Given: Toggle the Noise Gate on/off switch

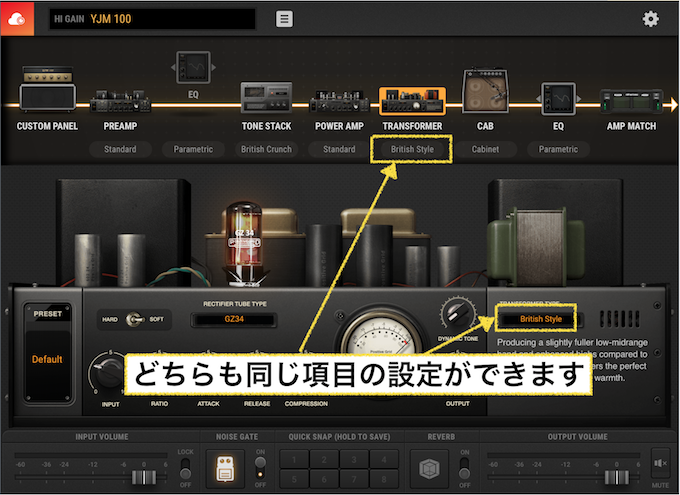Looking at the screenshot, I should tap(260, 468).
